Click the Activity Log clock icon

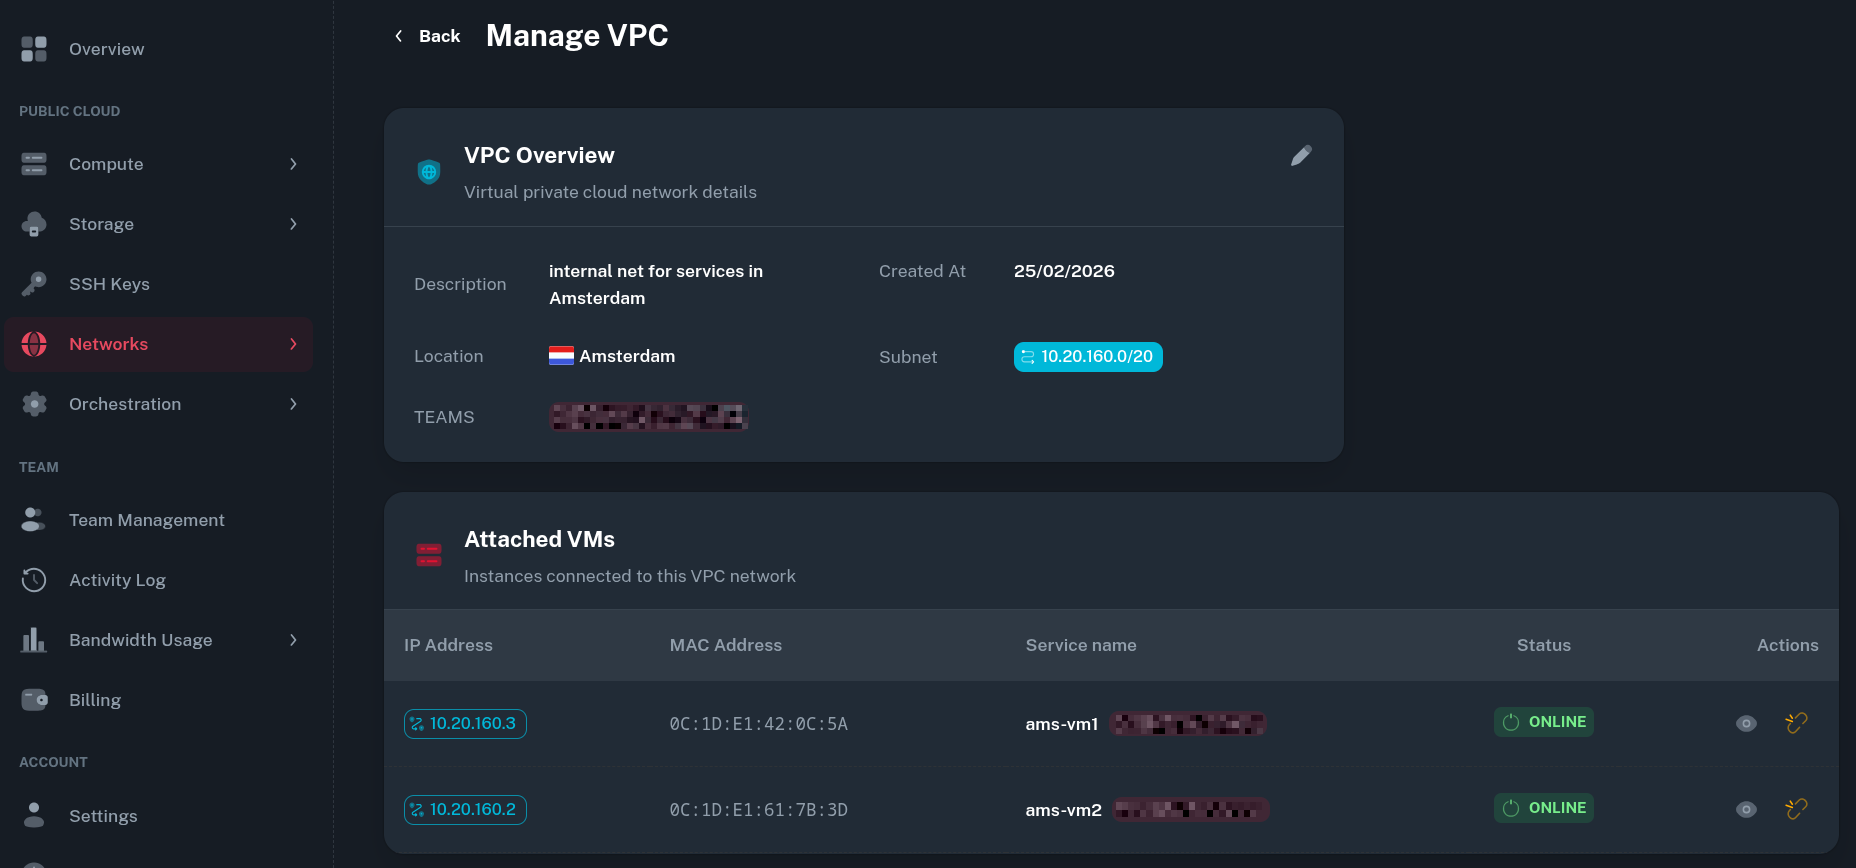click(34, 580)
